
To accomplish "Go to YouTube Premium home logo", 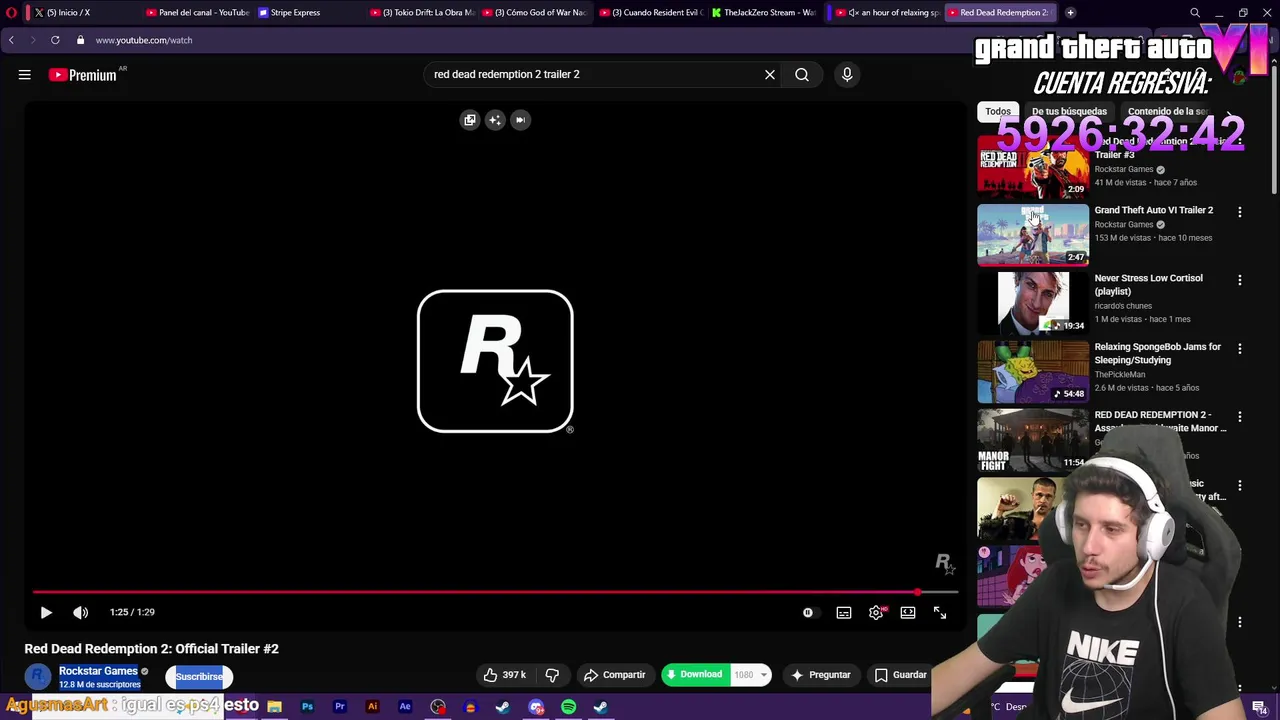I will [83, 75].
